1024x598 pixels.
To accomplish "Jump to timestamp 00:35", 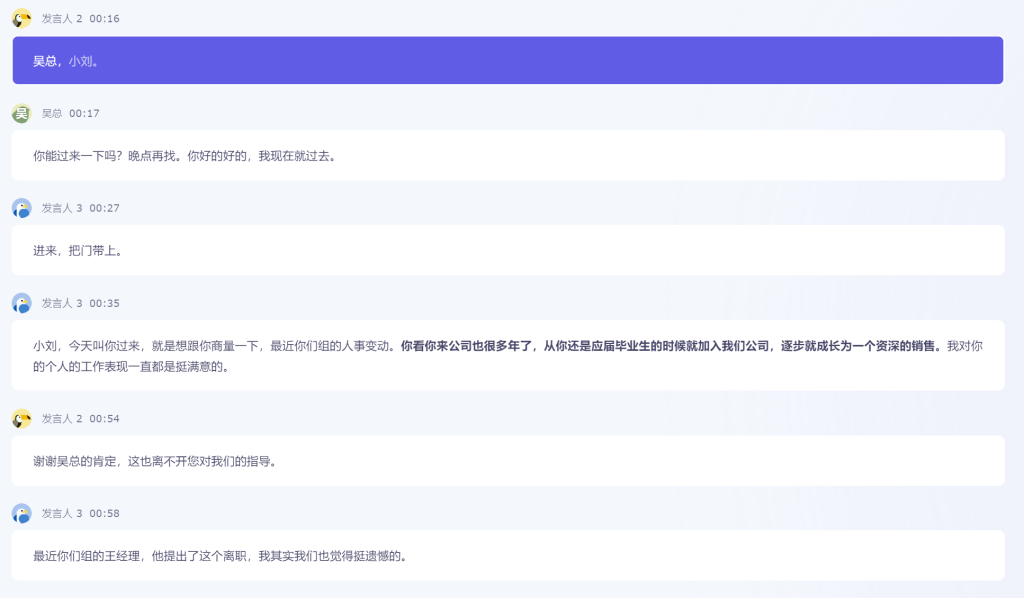I will tap(104, 304).
